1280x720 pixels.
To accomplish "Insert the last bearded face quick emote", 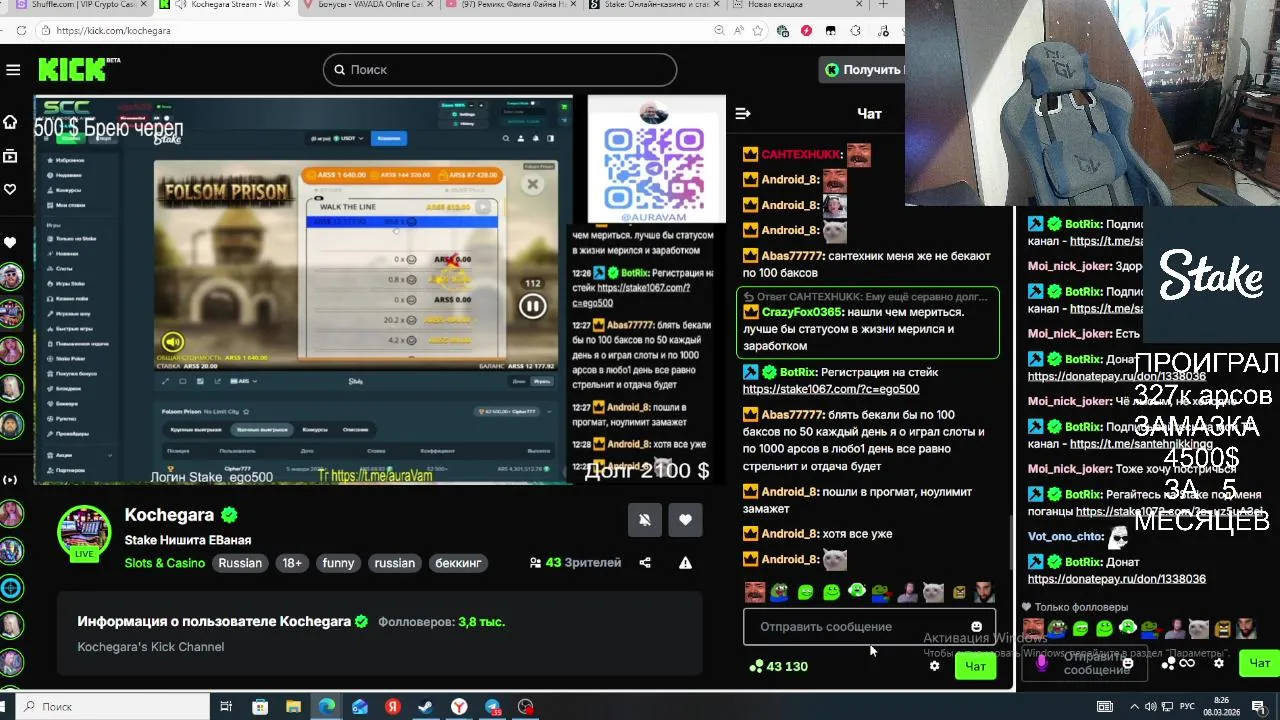I will point(985,593).
